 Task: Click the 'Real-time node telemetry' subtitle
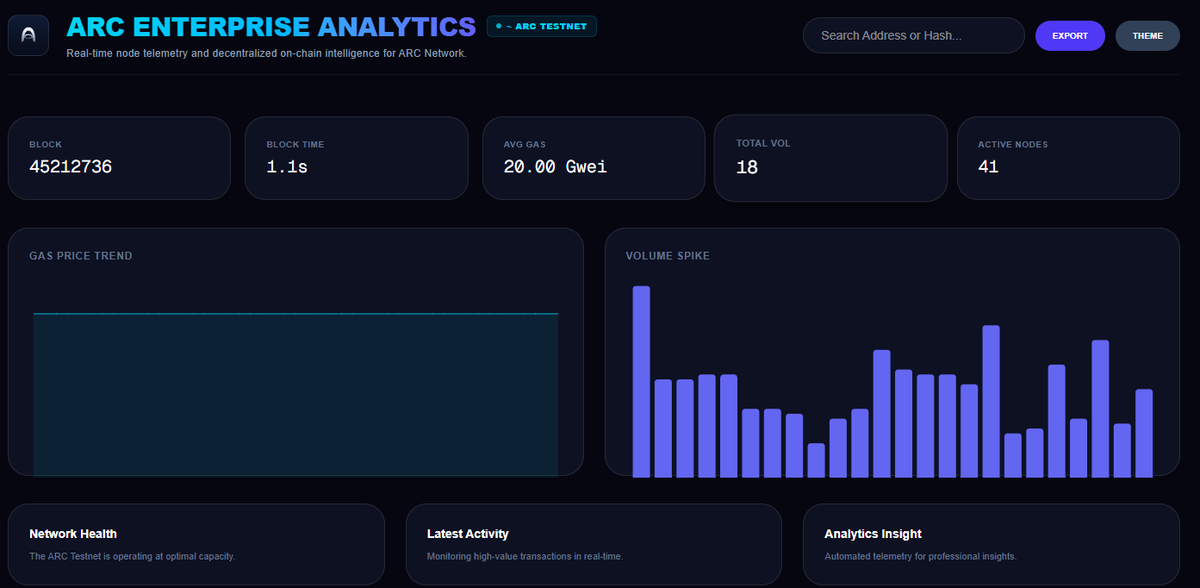coord(266,53)
